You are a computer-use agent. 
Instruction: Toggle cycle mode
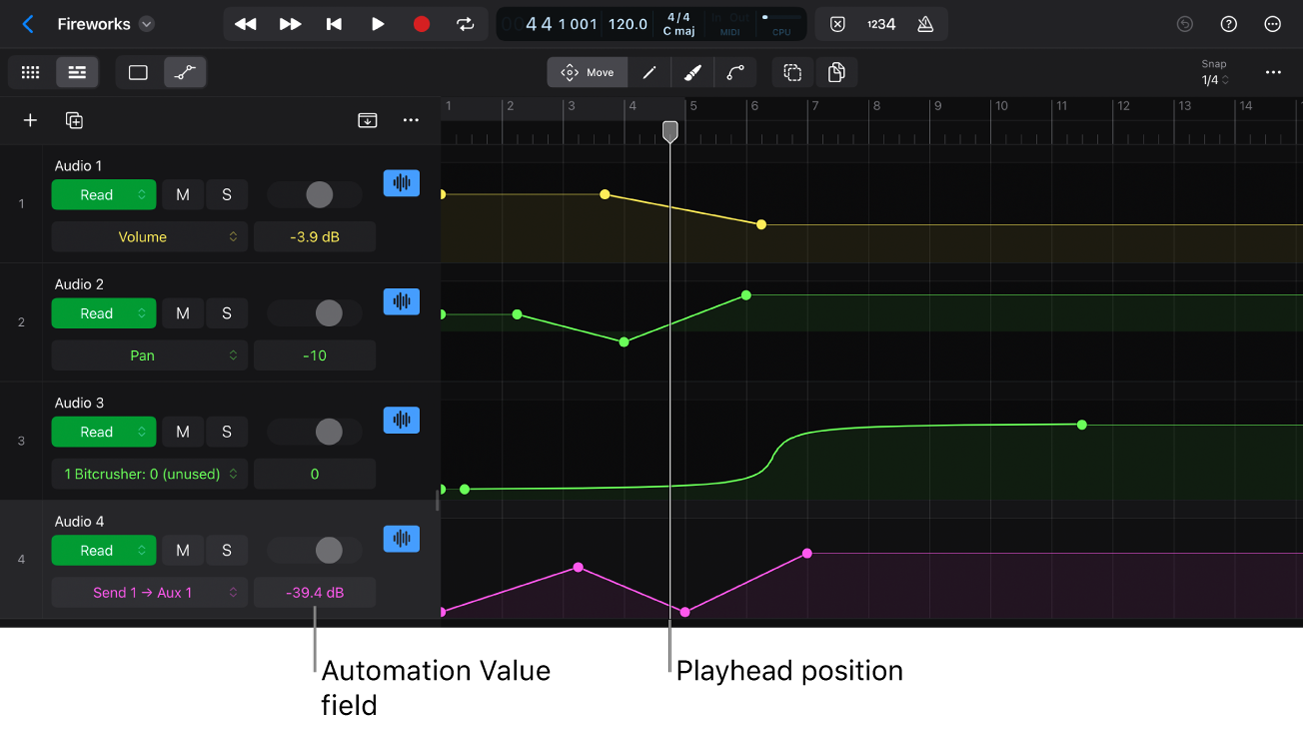click(465, 24)
